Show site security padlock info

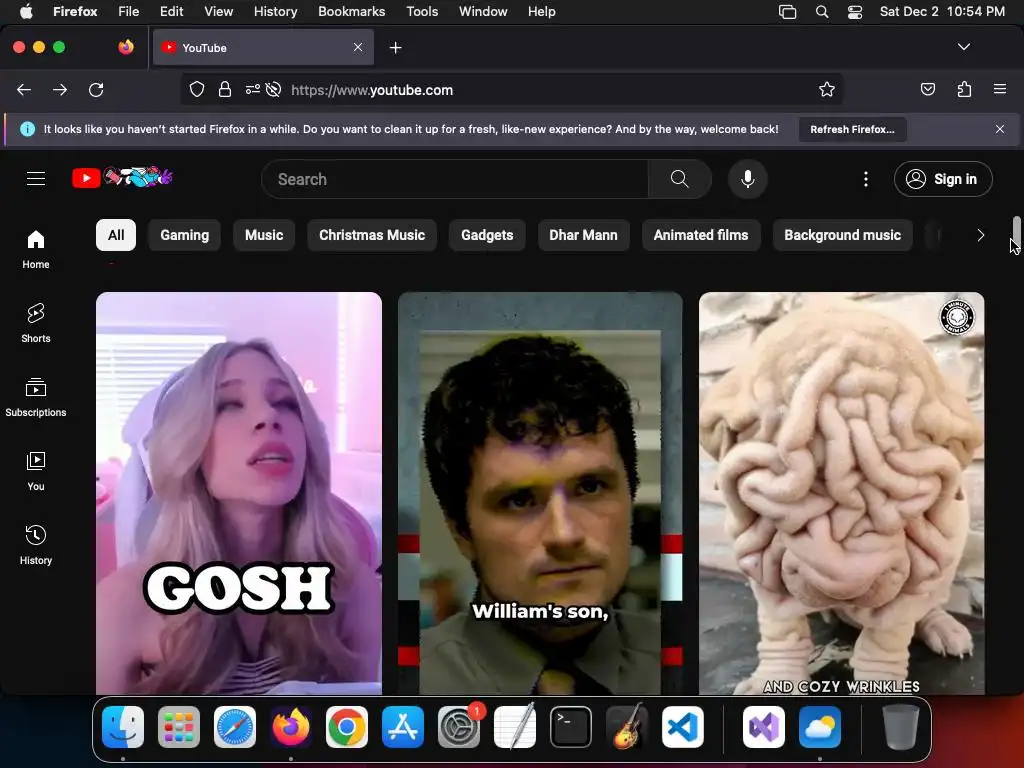pos(225,89)
